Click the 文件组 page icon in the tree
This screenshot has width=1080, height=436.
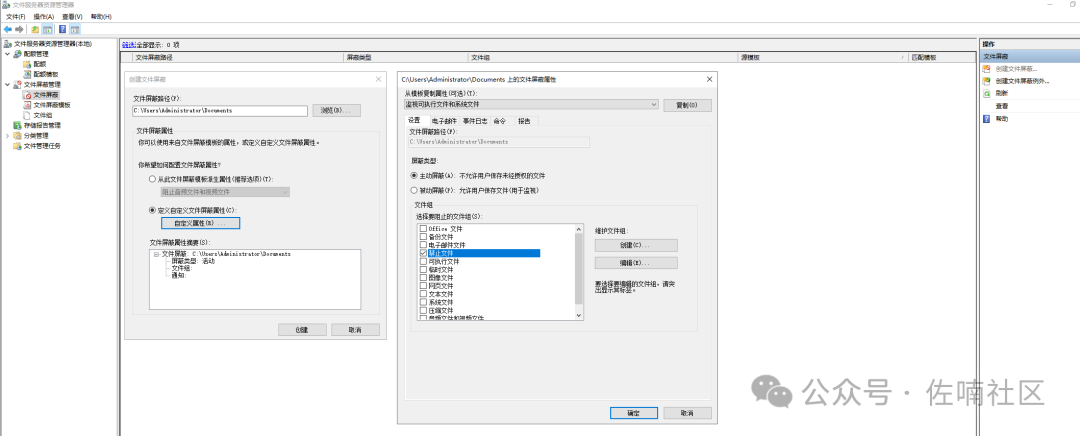click(28, 116)
